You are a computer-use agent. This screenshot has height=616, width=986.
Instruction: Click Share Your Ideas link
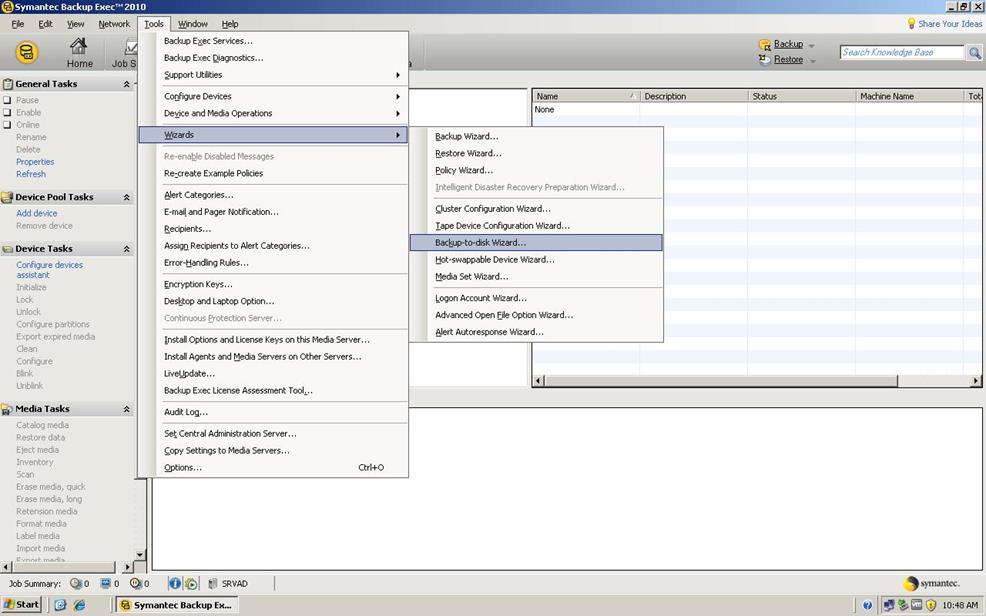point(950,24)
